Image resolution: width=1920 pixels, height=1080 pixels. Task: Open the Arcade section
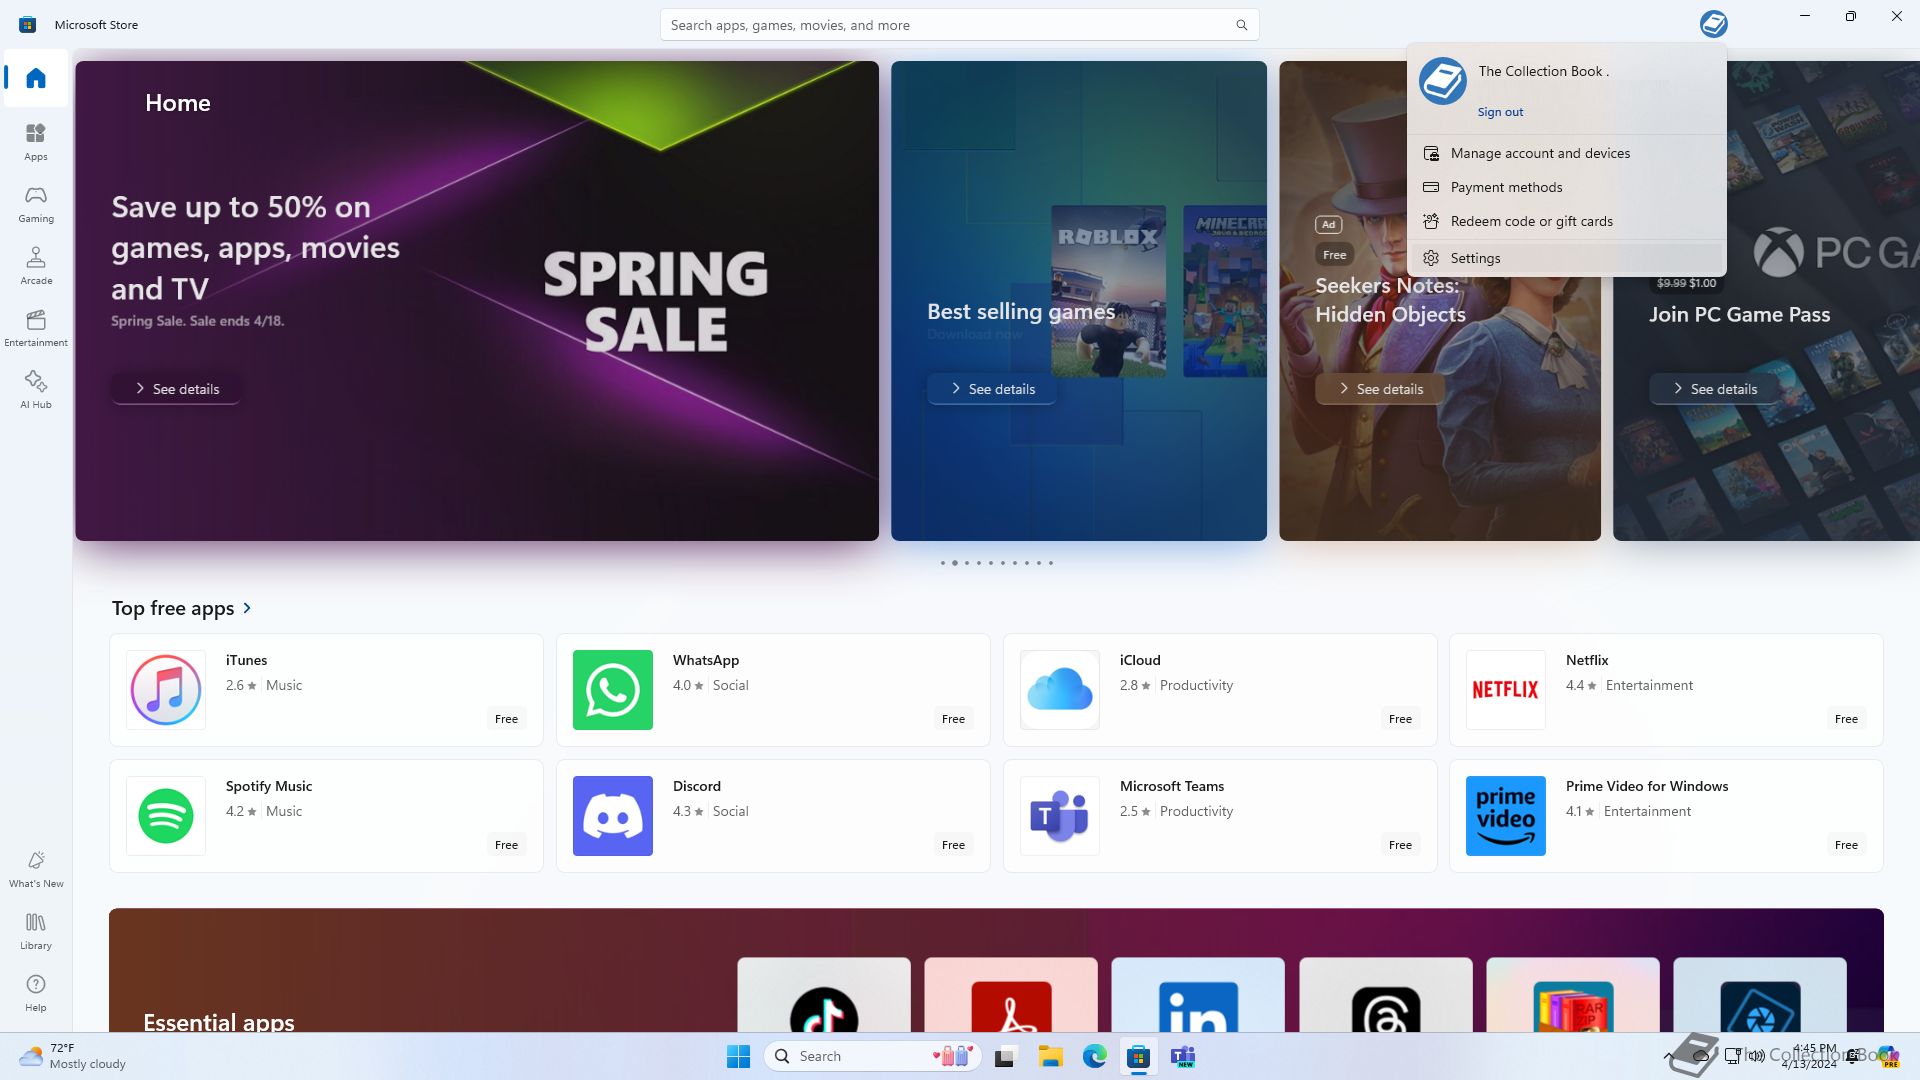click(36, 266)
